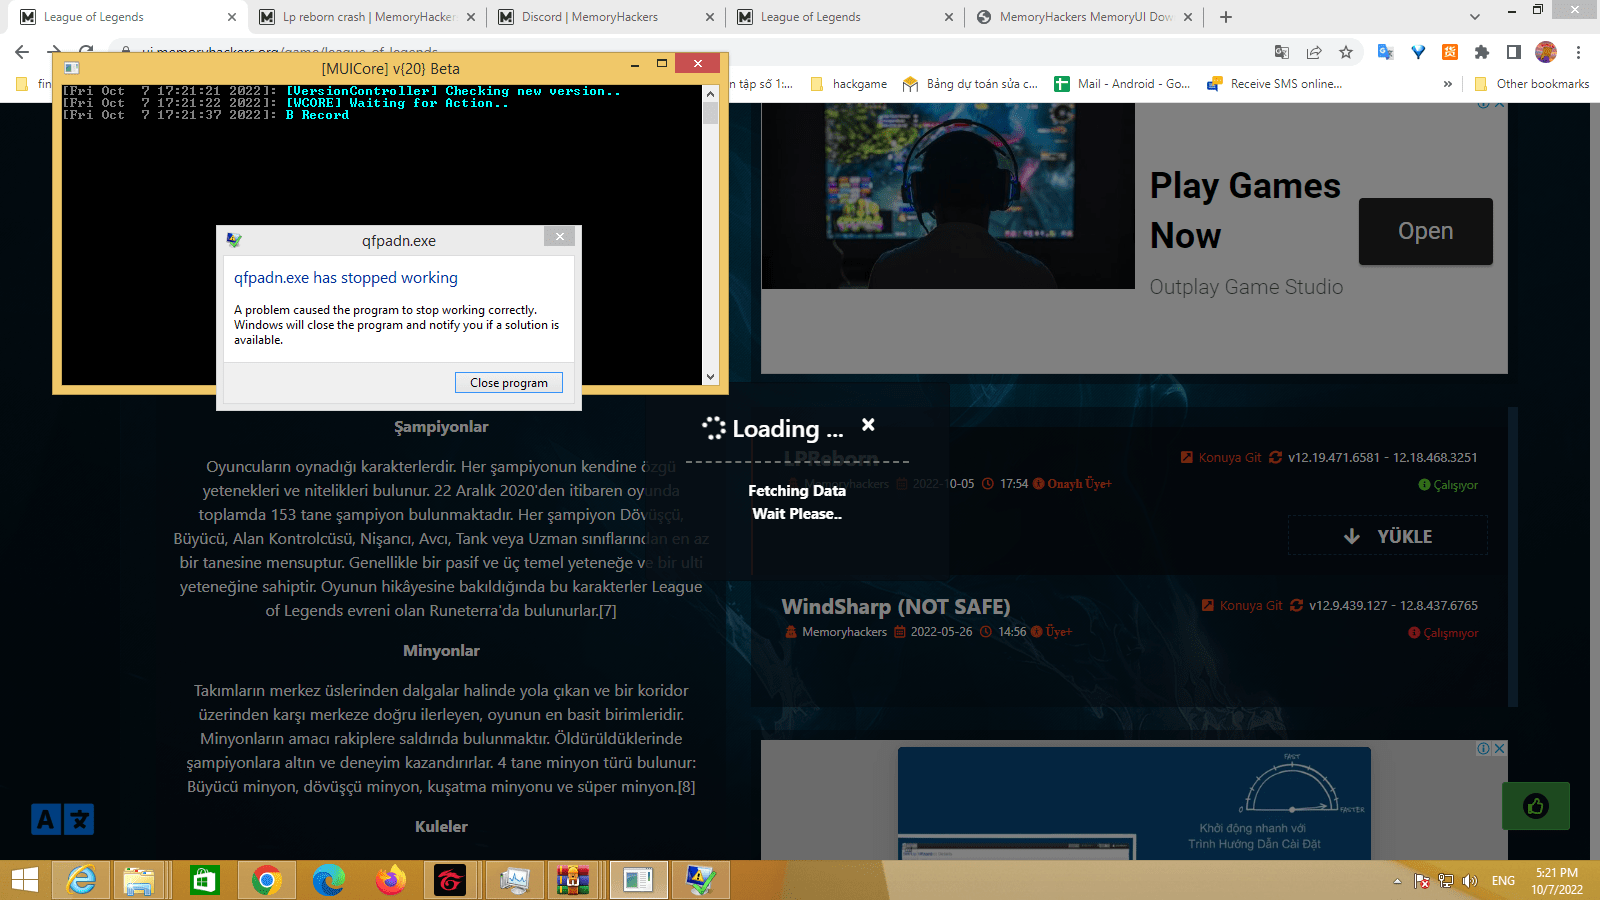1600x900 pixels.
Task: Open a new browser tab
Action: 1226,17
